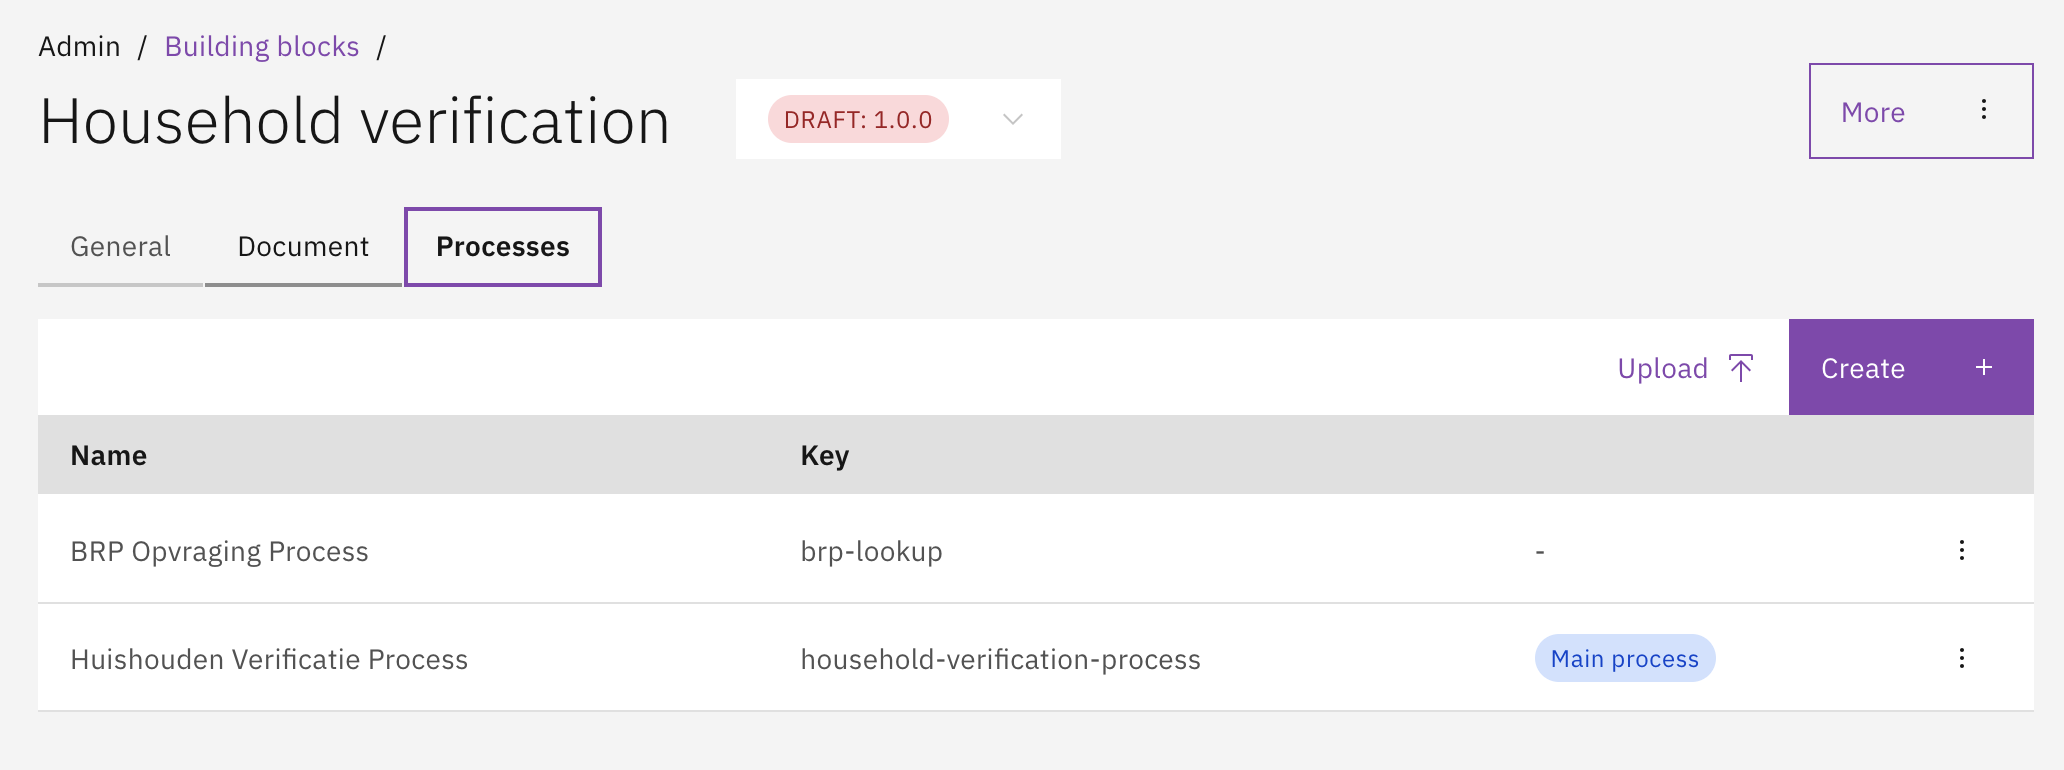Click the Admin breadcrumb
Image resolution: width=2064 pixels, height=770 pixels.
point(79,46)
